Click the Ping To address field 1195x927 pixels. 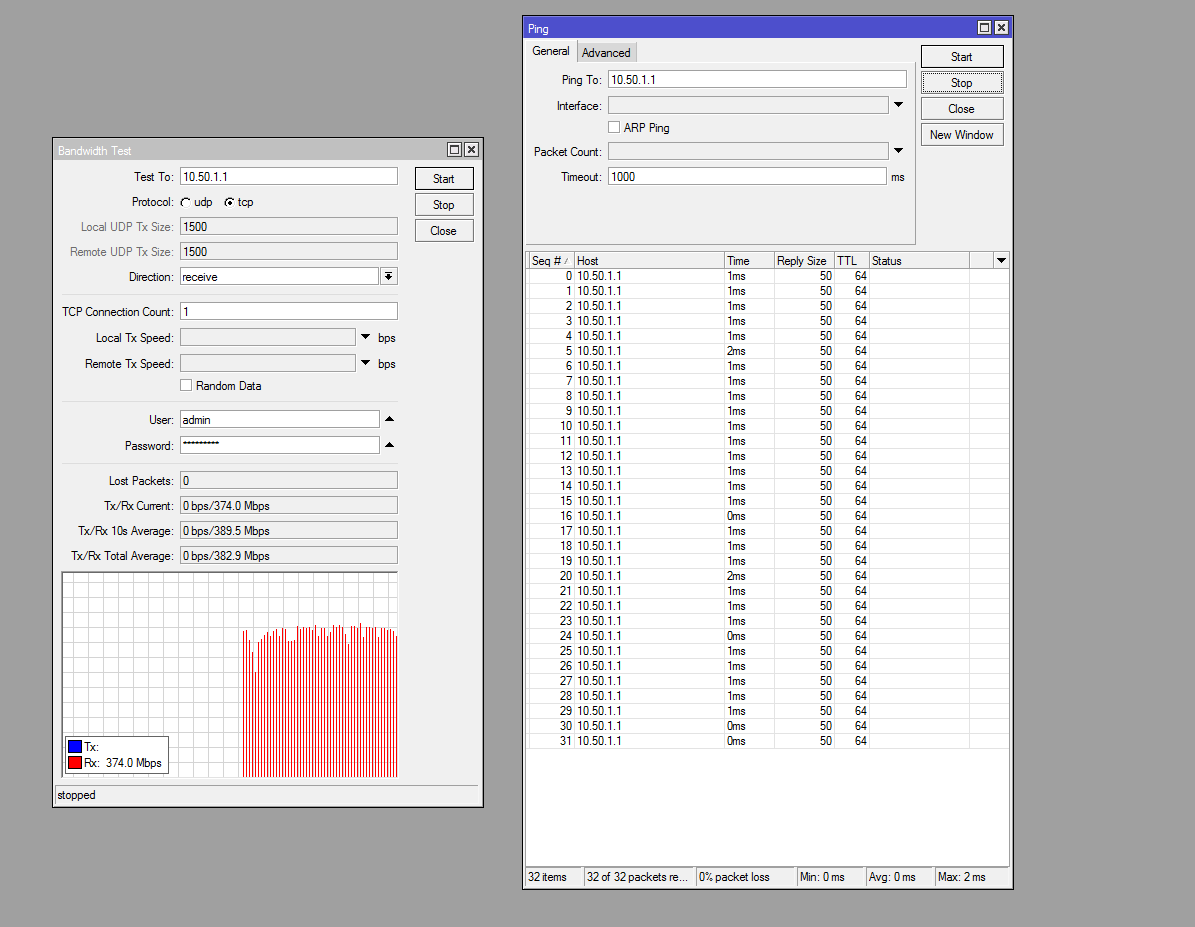pos(757,79)
